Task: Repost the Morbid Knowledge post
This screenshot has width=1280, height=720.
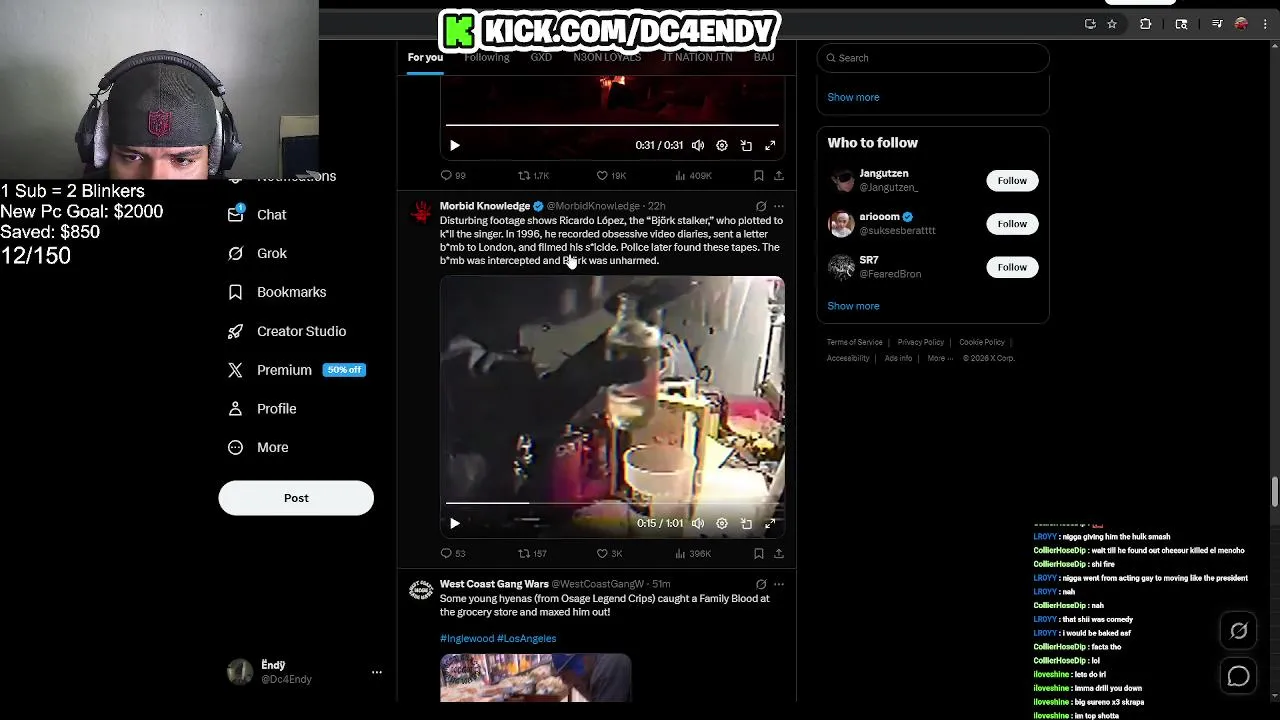Action: 532,553
